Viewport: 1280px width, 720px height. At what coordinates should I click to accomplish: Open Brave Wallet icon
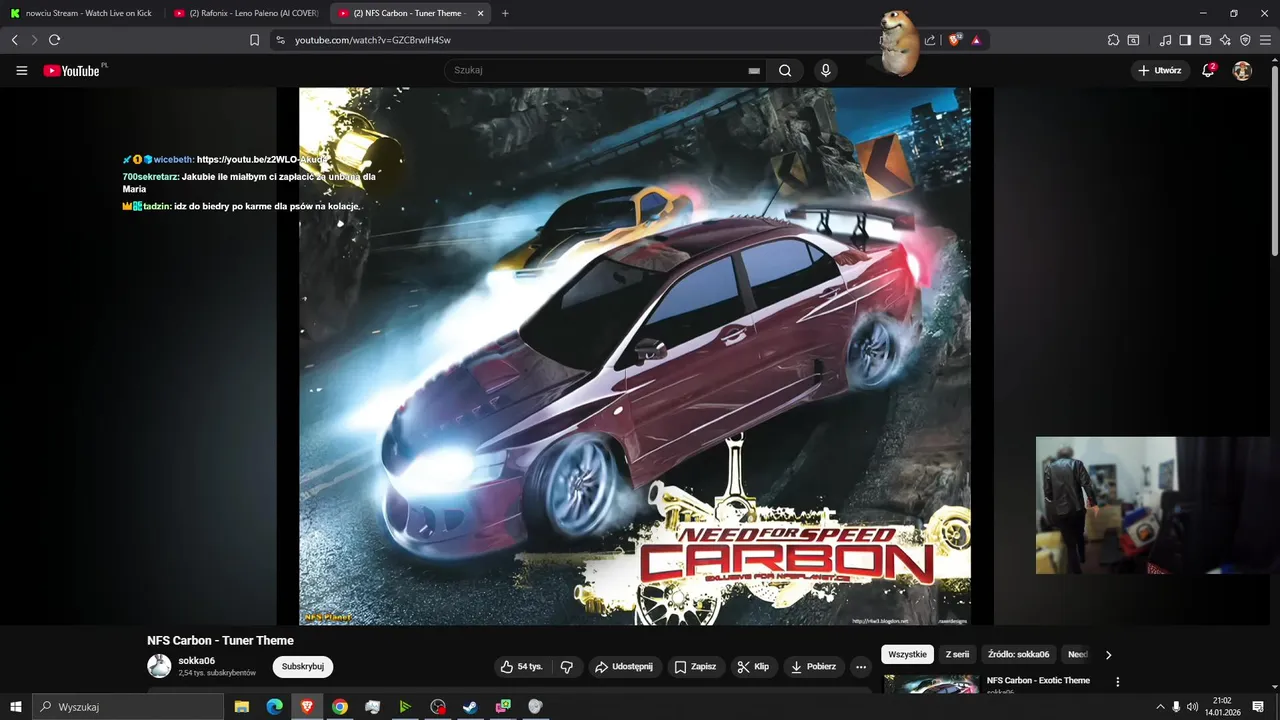click(1205, 40)
